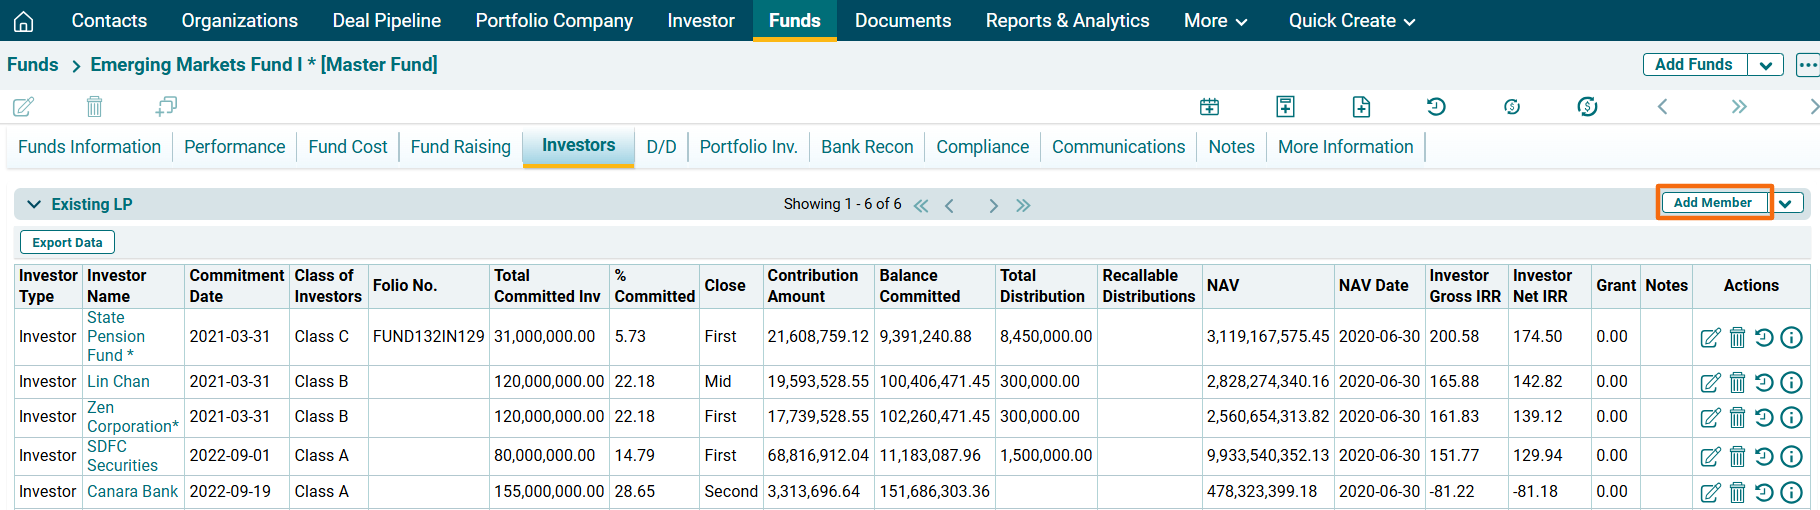
Task: Edit the State Pension Fund row
Action: 1710,337
